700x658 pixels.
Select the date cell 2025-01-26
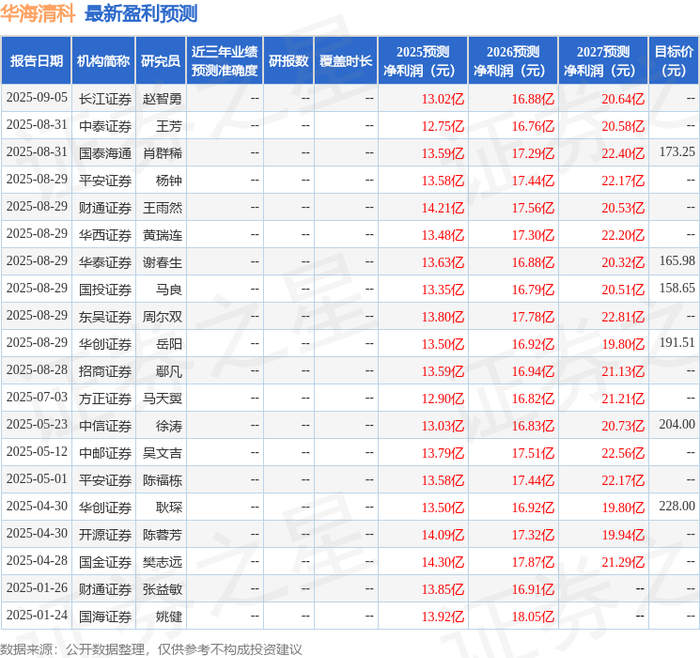point(37,588)
